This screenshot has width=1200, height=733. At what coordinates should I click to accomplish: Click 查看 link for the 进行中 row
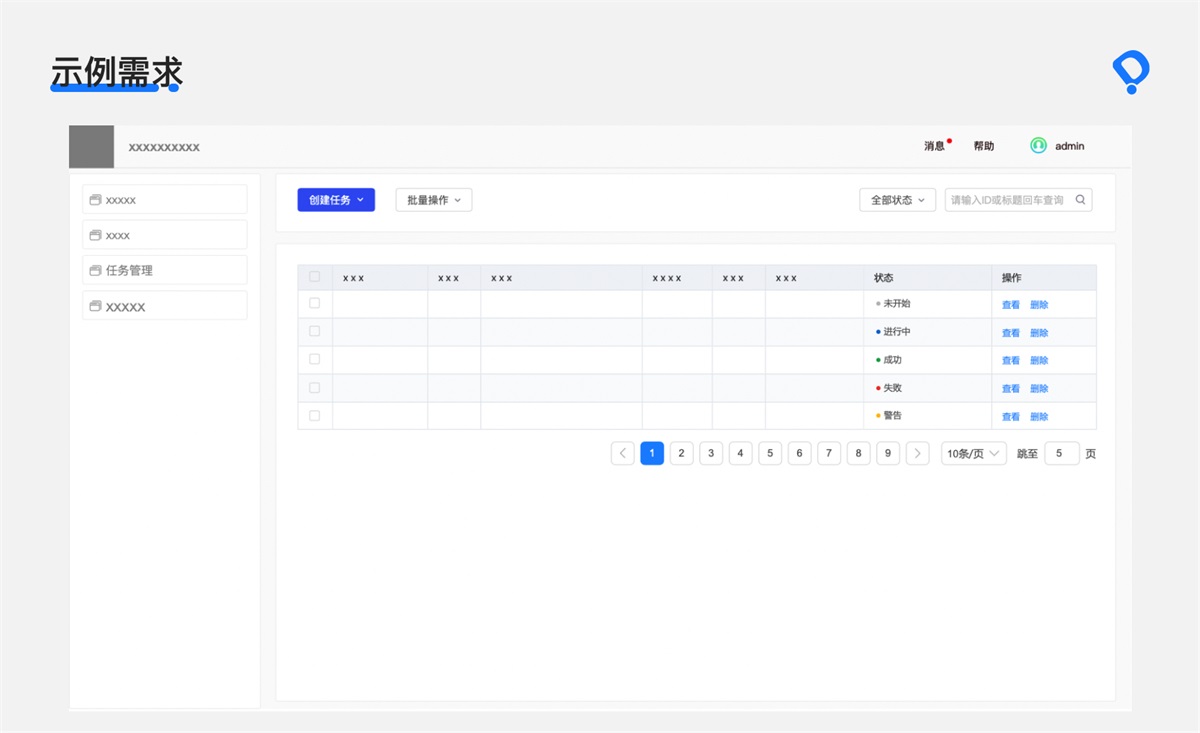(1010, 333)
